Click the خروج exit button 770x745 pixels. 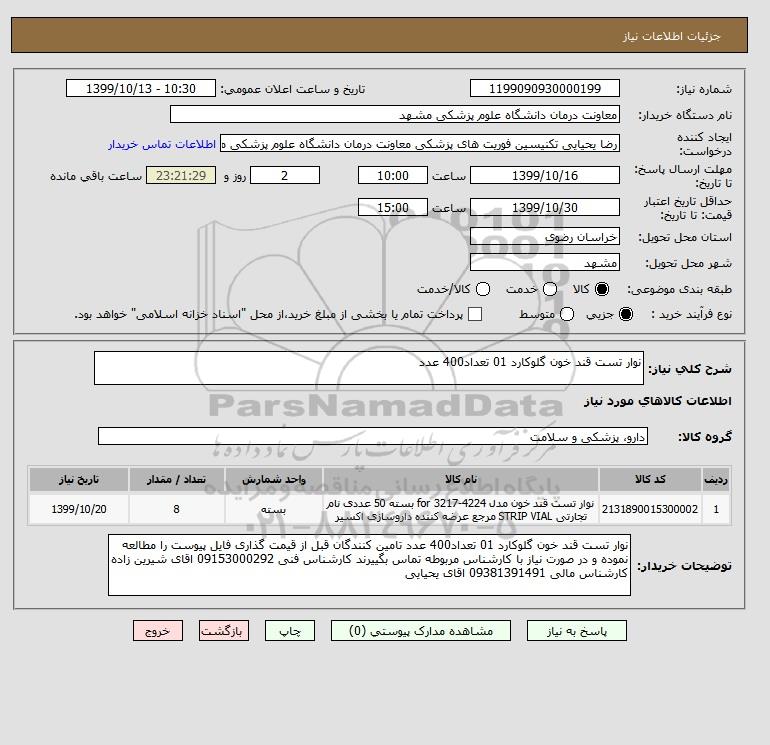(158, 631)
